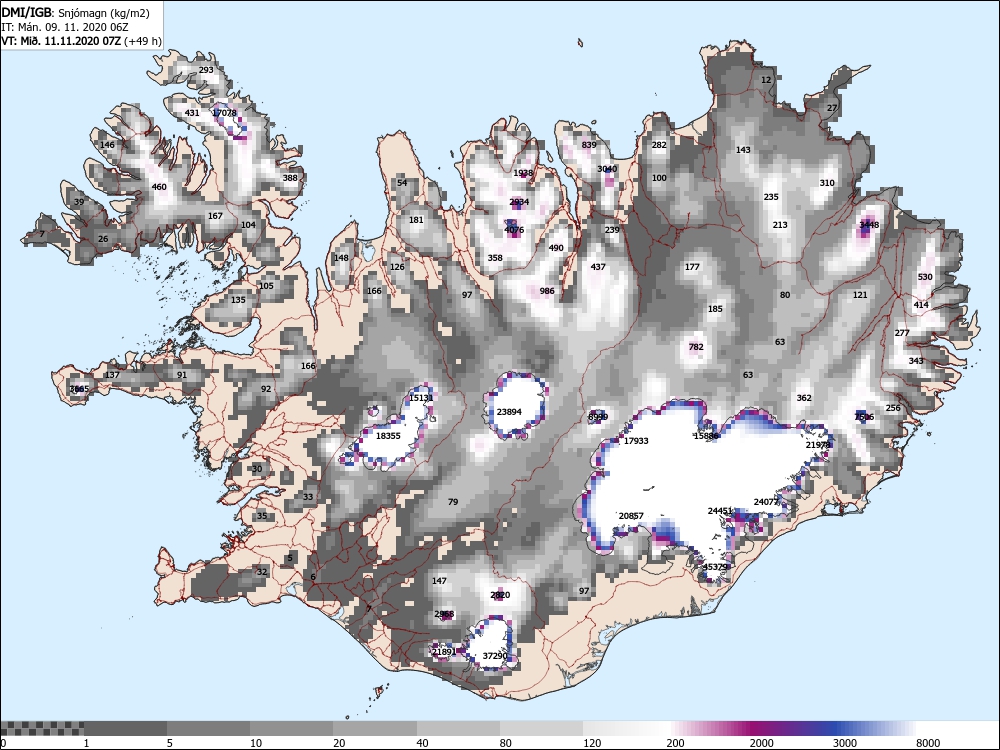
Task: Click the snow value "431"
Action: (192, 113)
